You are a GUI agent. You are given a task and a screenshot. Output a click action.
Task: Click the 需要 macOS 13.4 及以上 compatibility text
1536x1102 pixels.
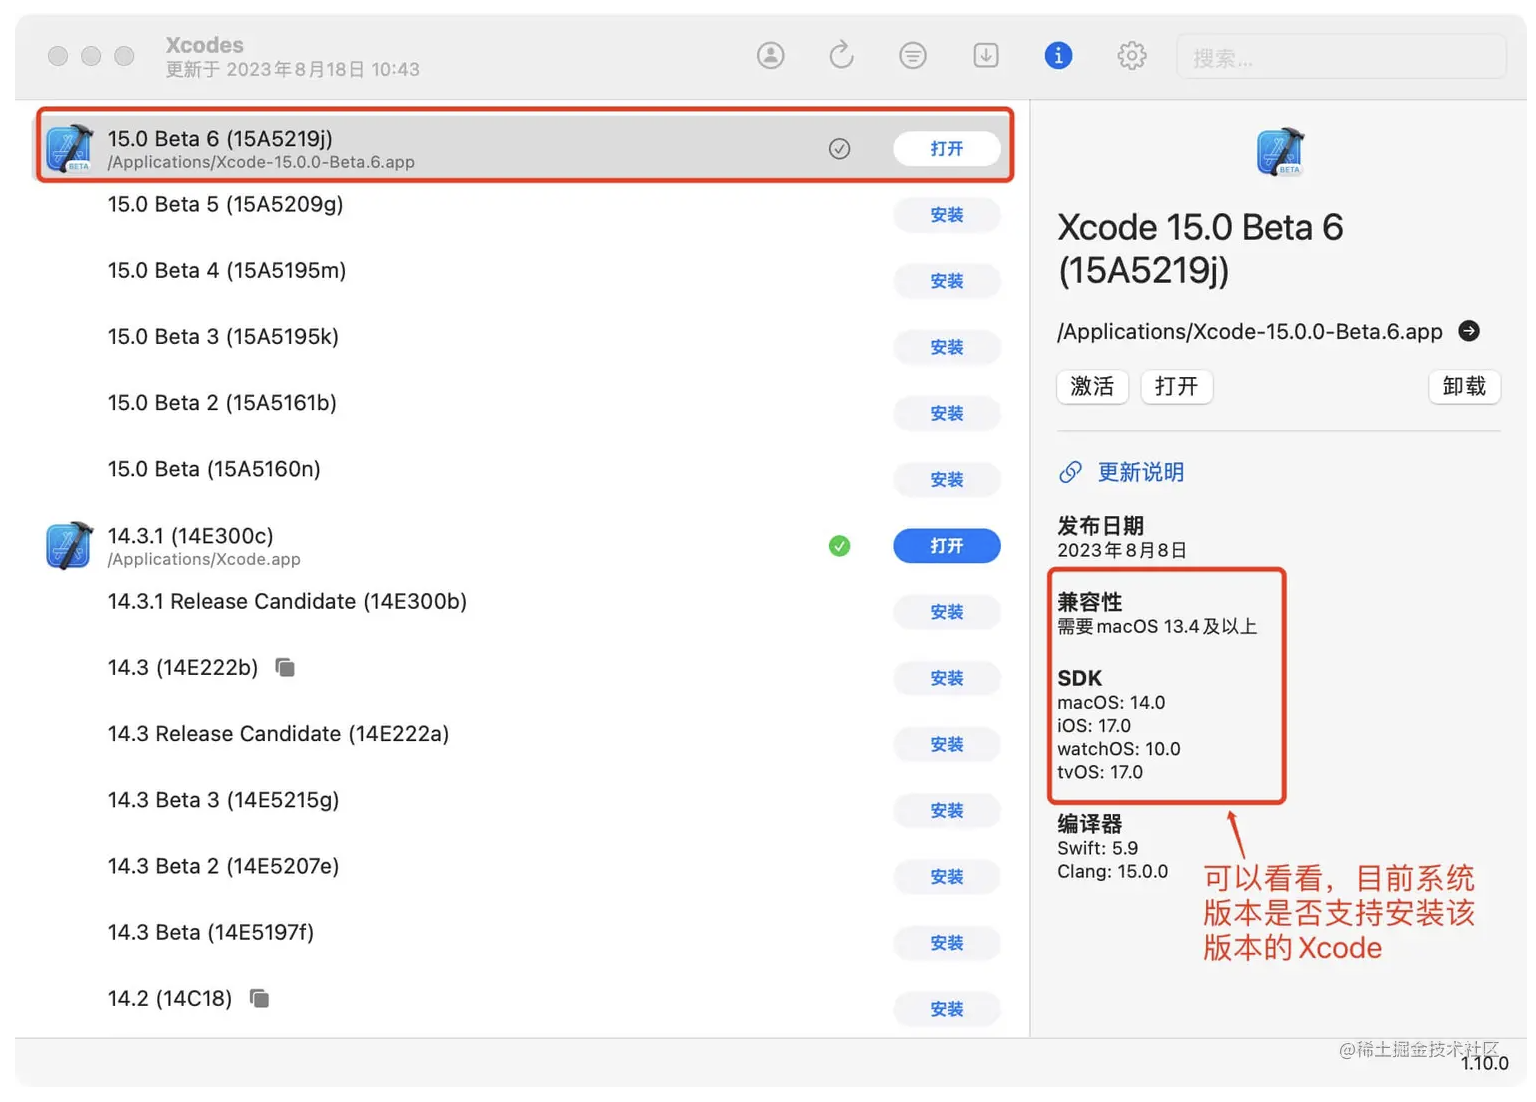point(1157,627)
